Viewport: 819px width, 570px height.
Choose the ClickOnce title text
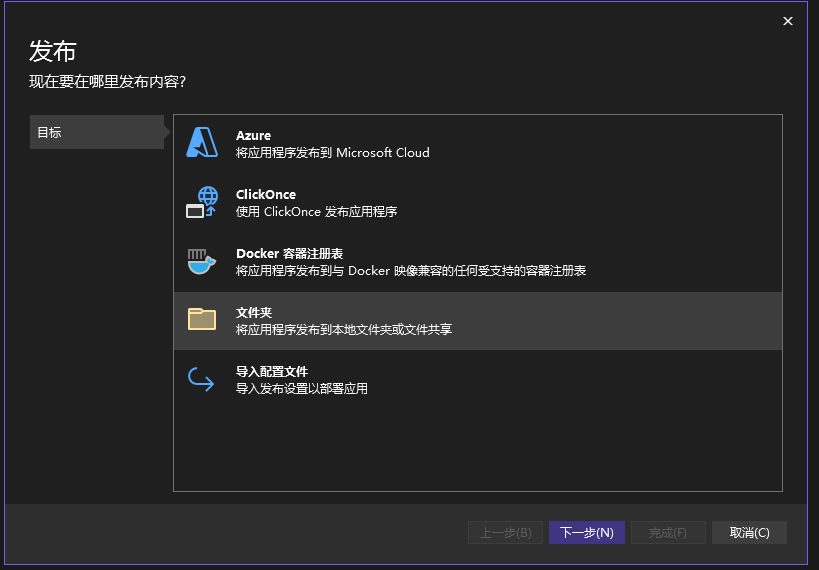point(266,194)
